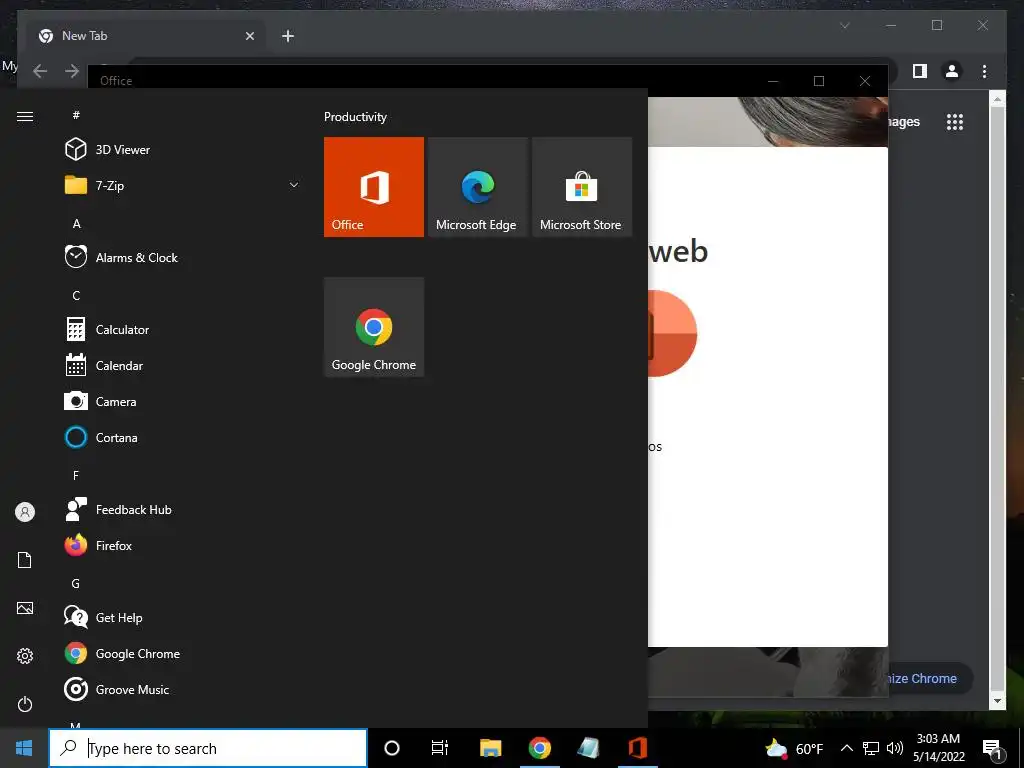Open the user account icon in Start
1024x768 pixels.
[25, 512]
